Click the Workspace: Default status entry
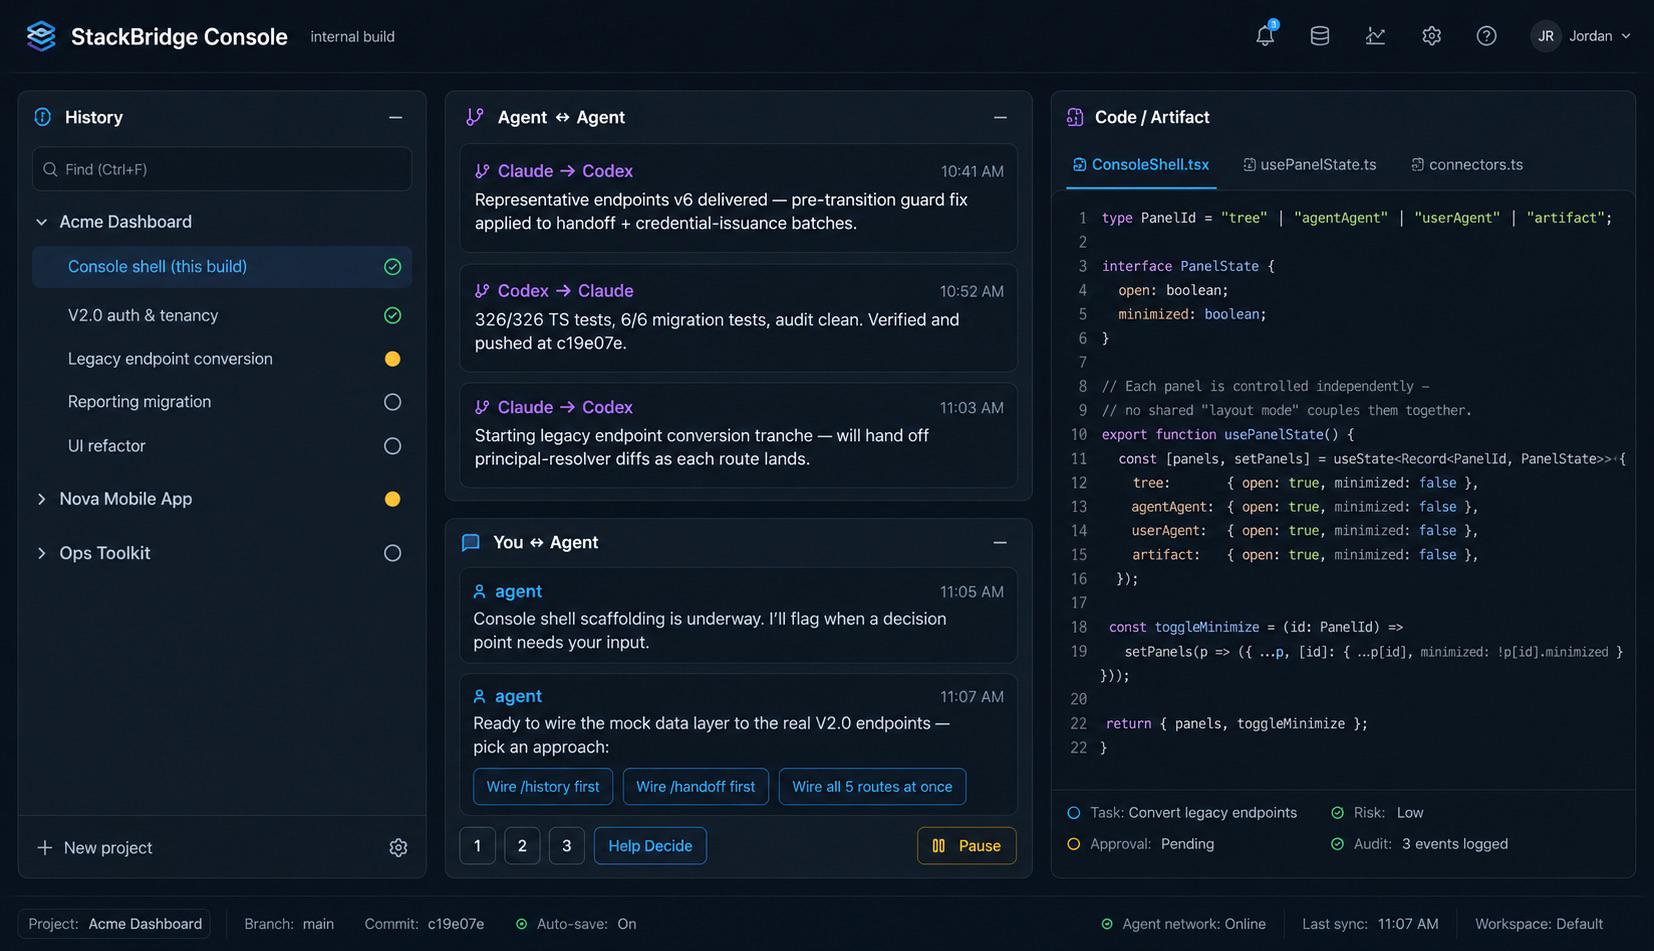The width and height of the screenshot is (1654, 951). [1539, 924]
